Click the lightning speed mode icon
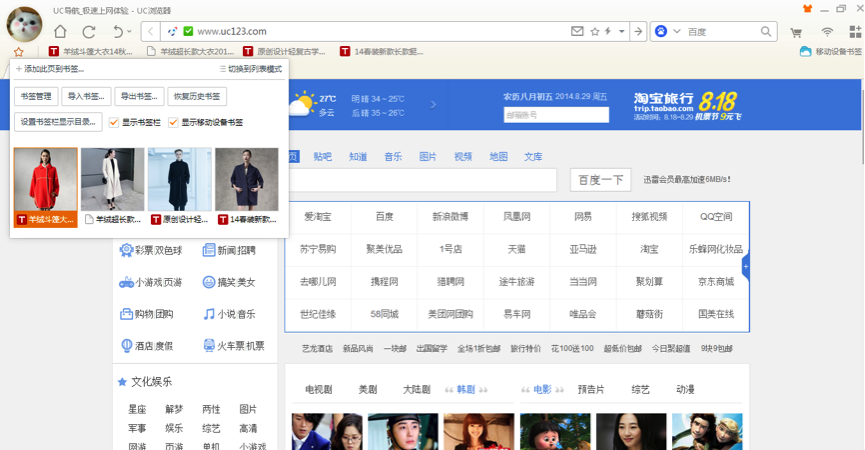865x450 pixels. 608,31
